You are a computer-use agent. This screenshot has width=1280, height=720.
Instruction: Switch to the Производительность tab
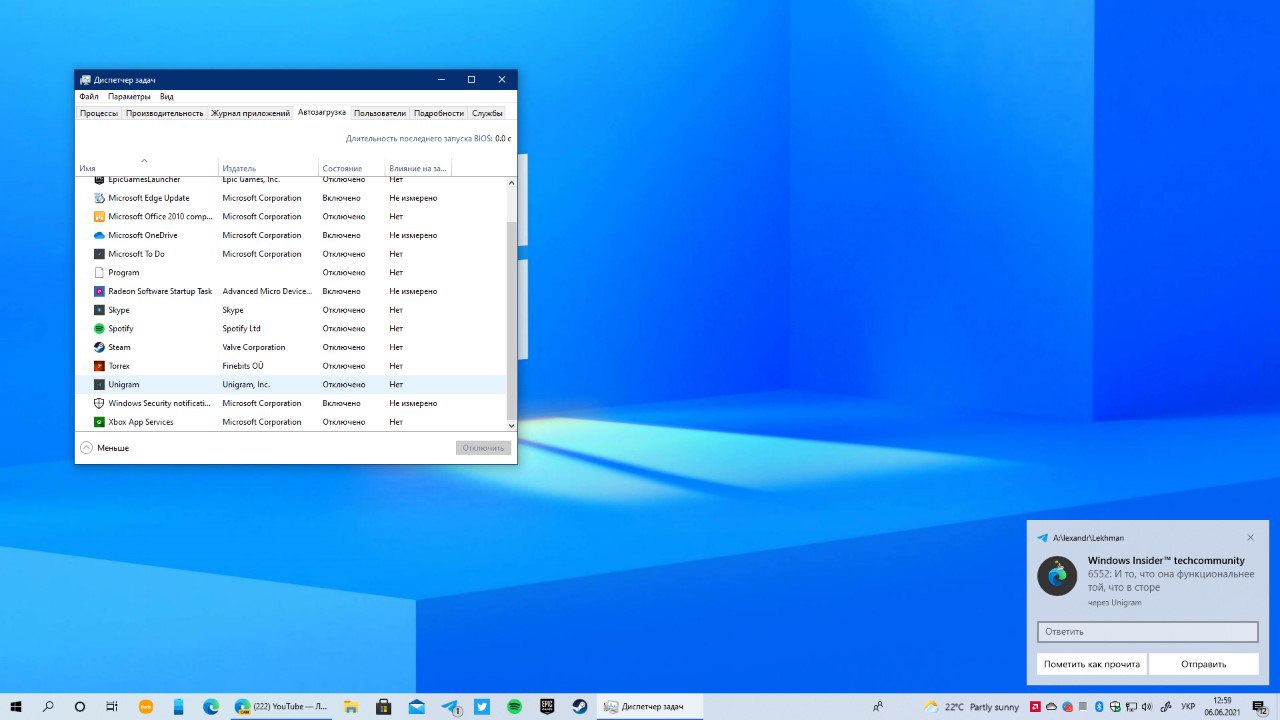click(x=164, y=113)
